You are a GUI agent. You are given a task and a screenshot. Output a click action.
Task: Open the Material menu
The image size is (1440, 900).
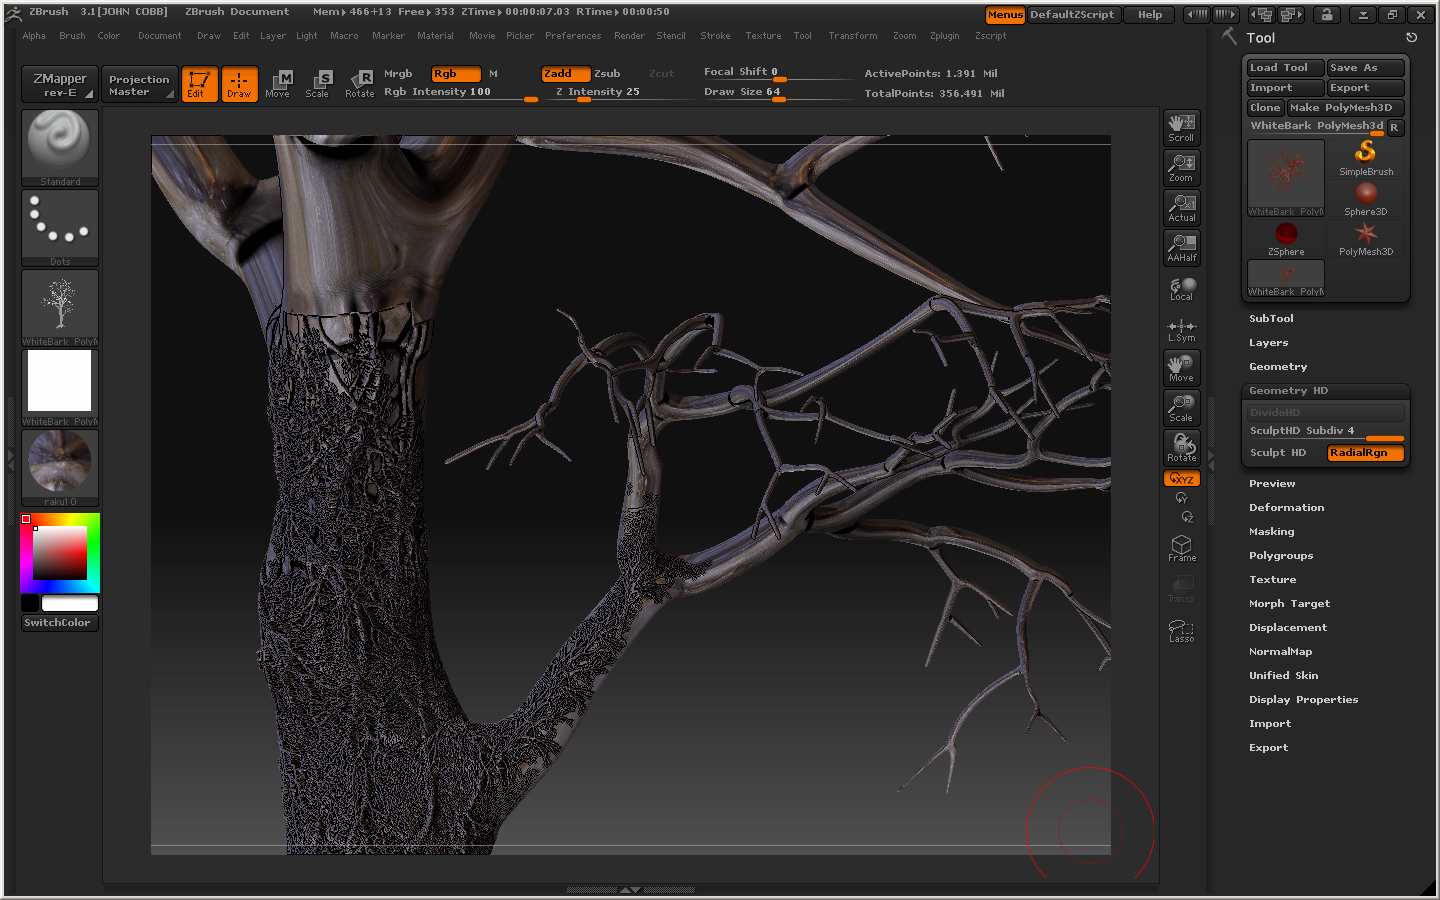point(435,36)
